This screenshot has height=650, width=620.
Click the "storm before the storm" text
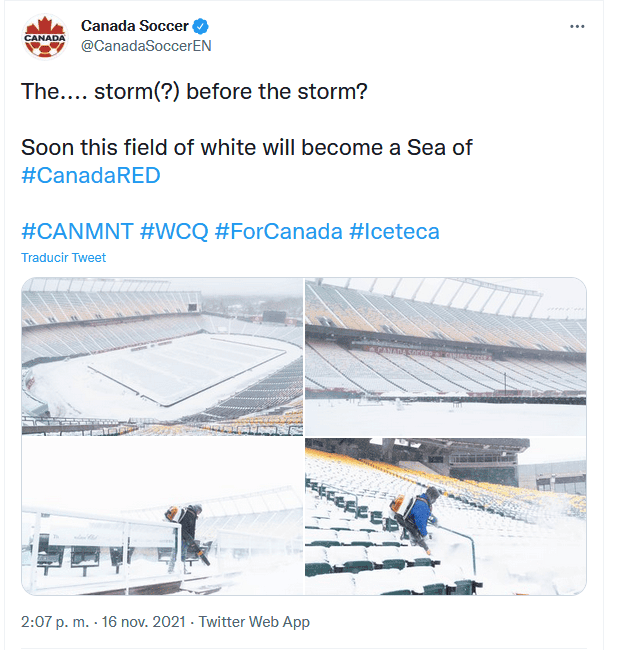point(194,91)
